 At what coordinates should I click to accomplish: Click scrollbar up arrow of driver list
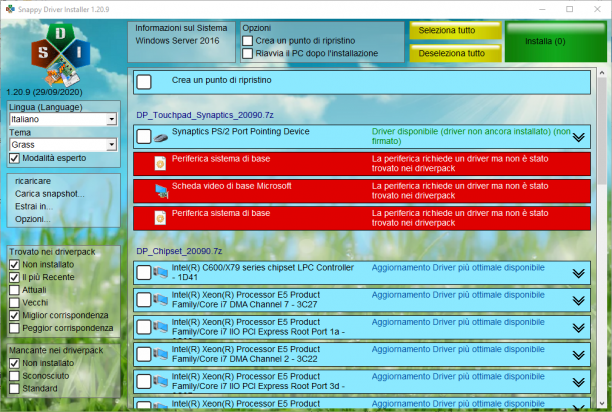pos(601,73)
